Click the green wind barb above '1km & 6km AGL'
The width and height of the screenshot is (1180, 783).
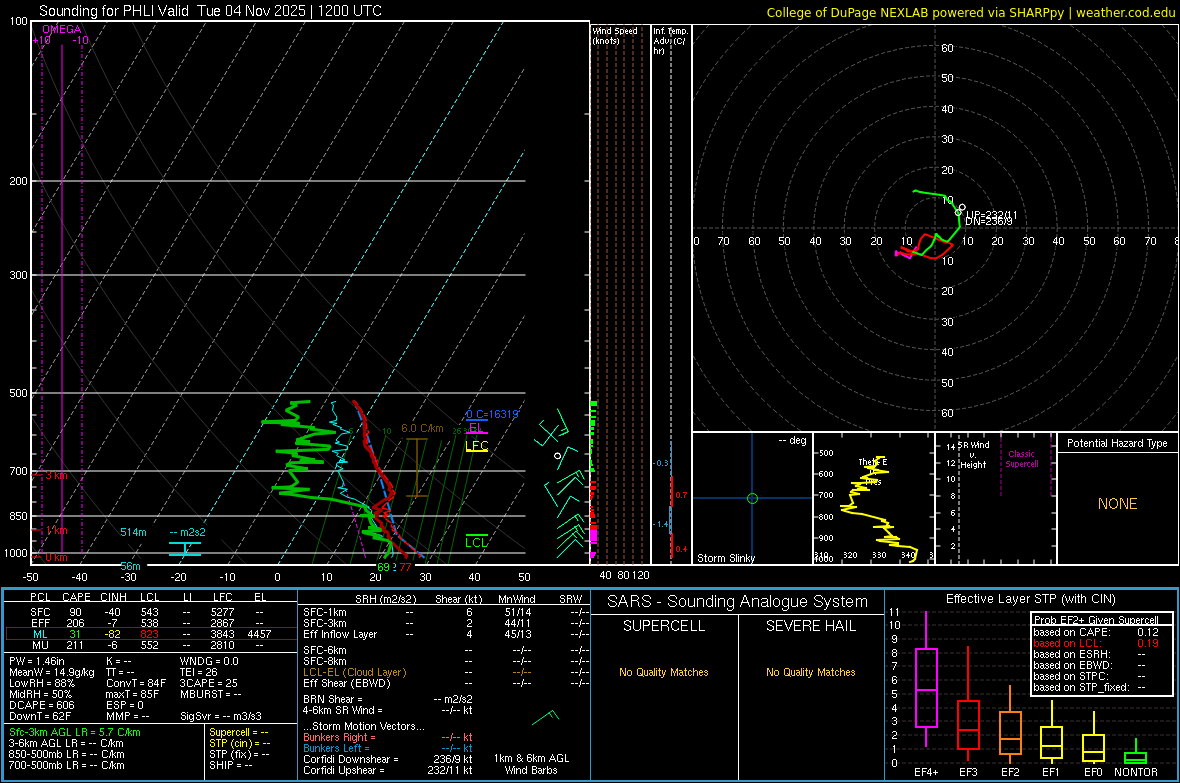[x=546, y=717]
